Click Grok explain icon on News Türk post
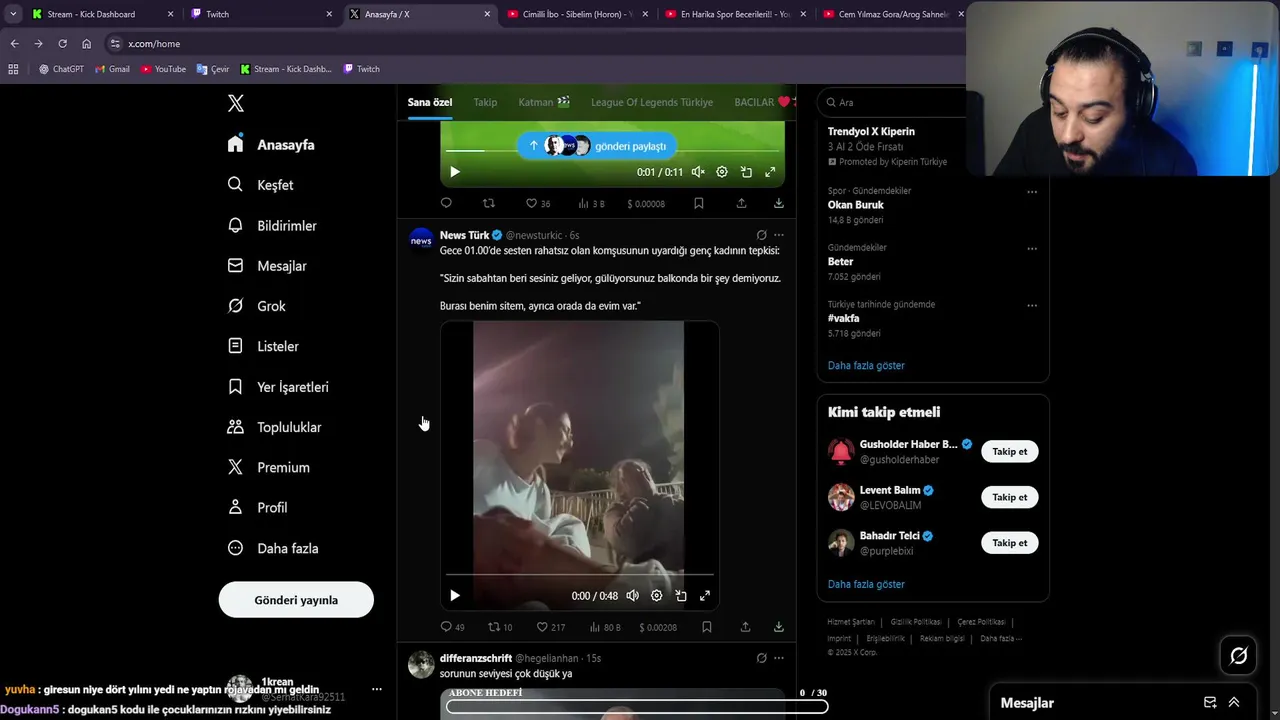Screen dimensions: 1280x720 761,236
